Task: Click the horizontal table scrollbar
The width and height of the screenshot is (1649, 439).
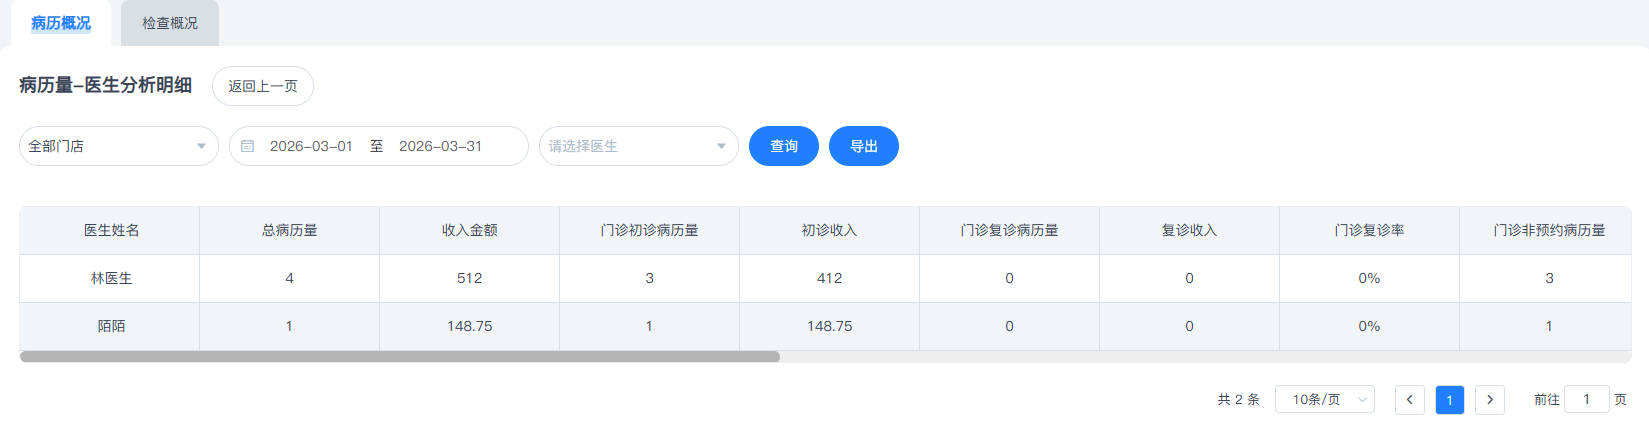Action: (400, 356)
